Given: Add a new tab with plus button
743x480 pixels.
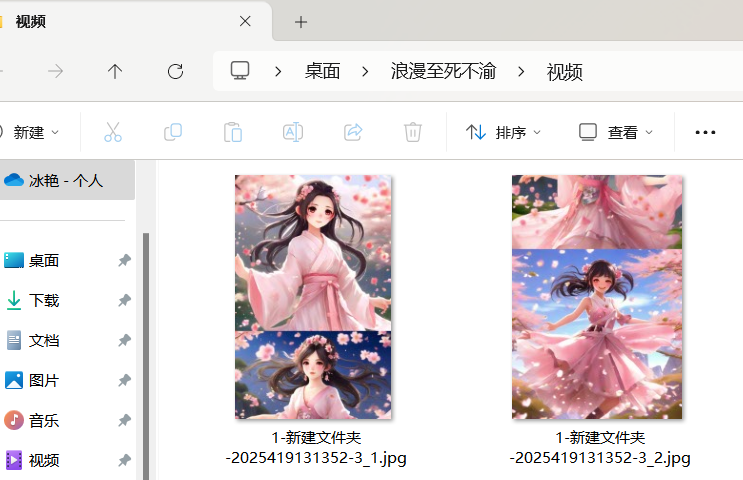Looking at the screenshot, I should (x=300, y=22).
